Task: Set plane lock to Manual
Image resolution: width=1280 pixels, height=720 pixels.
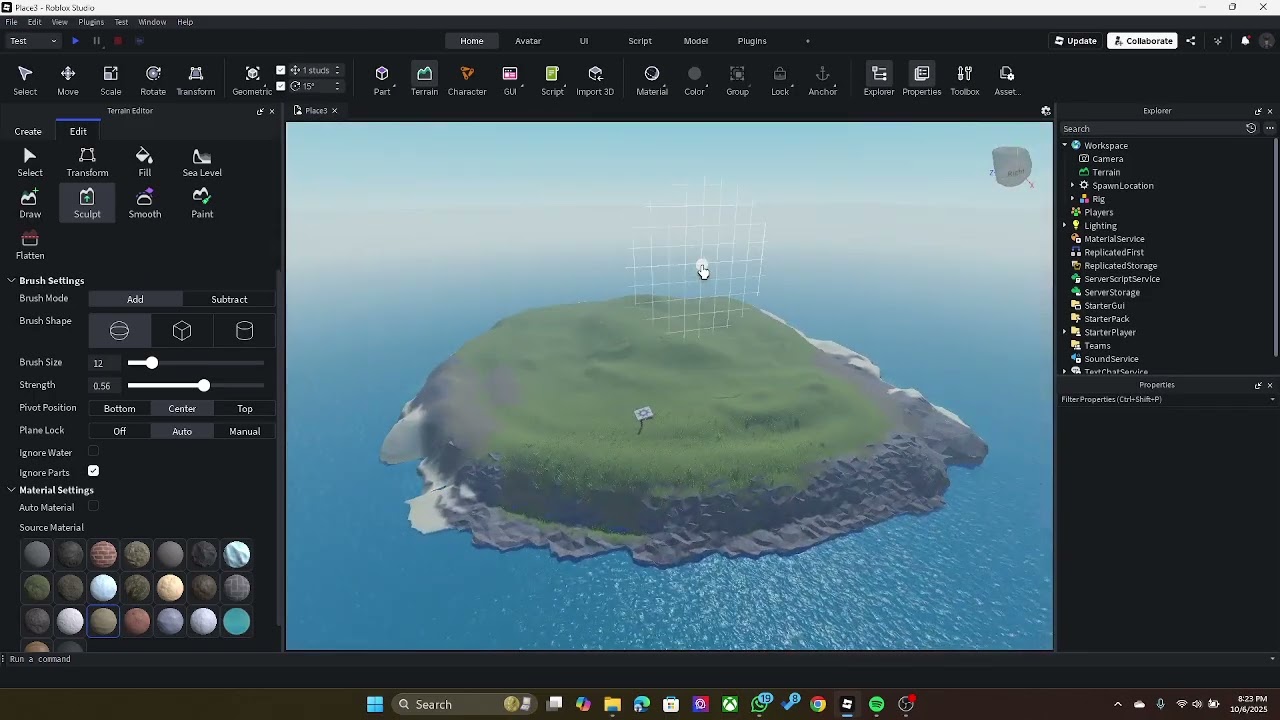Action: [x=245, y=431]
